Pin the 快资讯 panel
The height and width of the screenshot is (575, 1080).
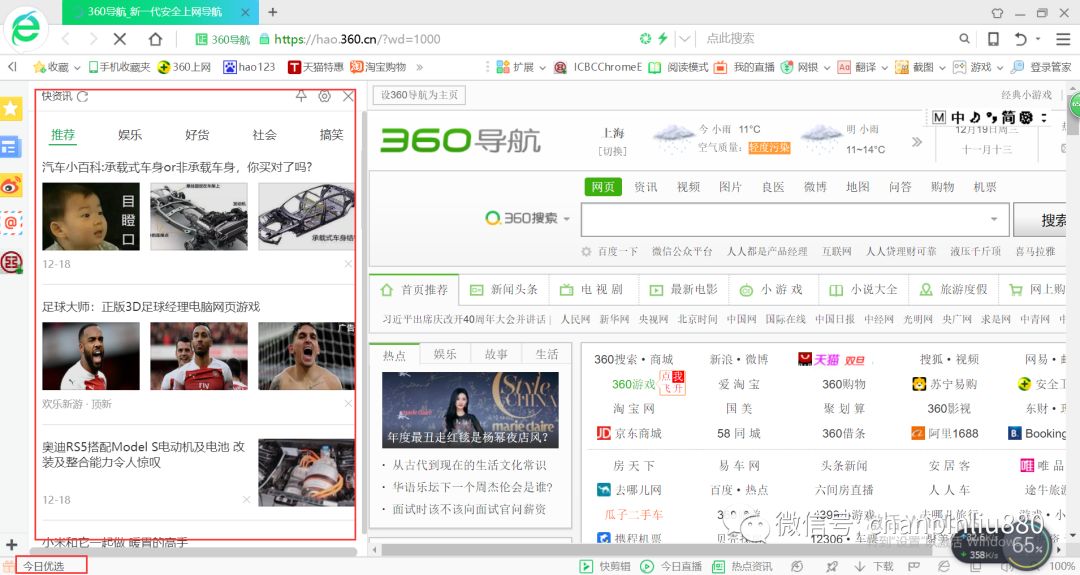[301, 96]
